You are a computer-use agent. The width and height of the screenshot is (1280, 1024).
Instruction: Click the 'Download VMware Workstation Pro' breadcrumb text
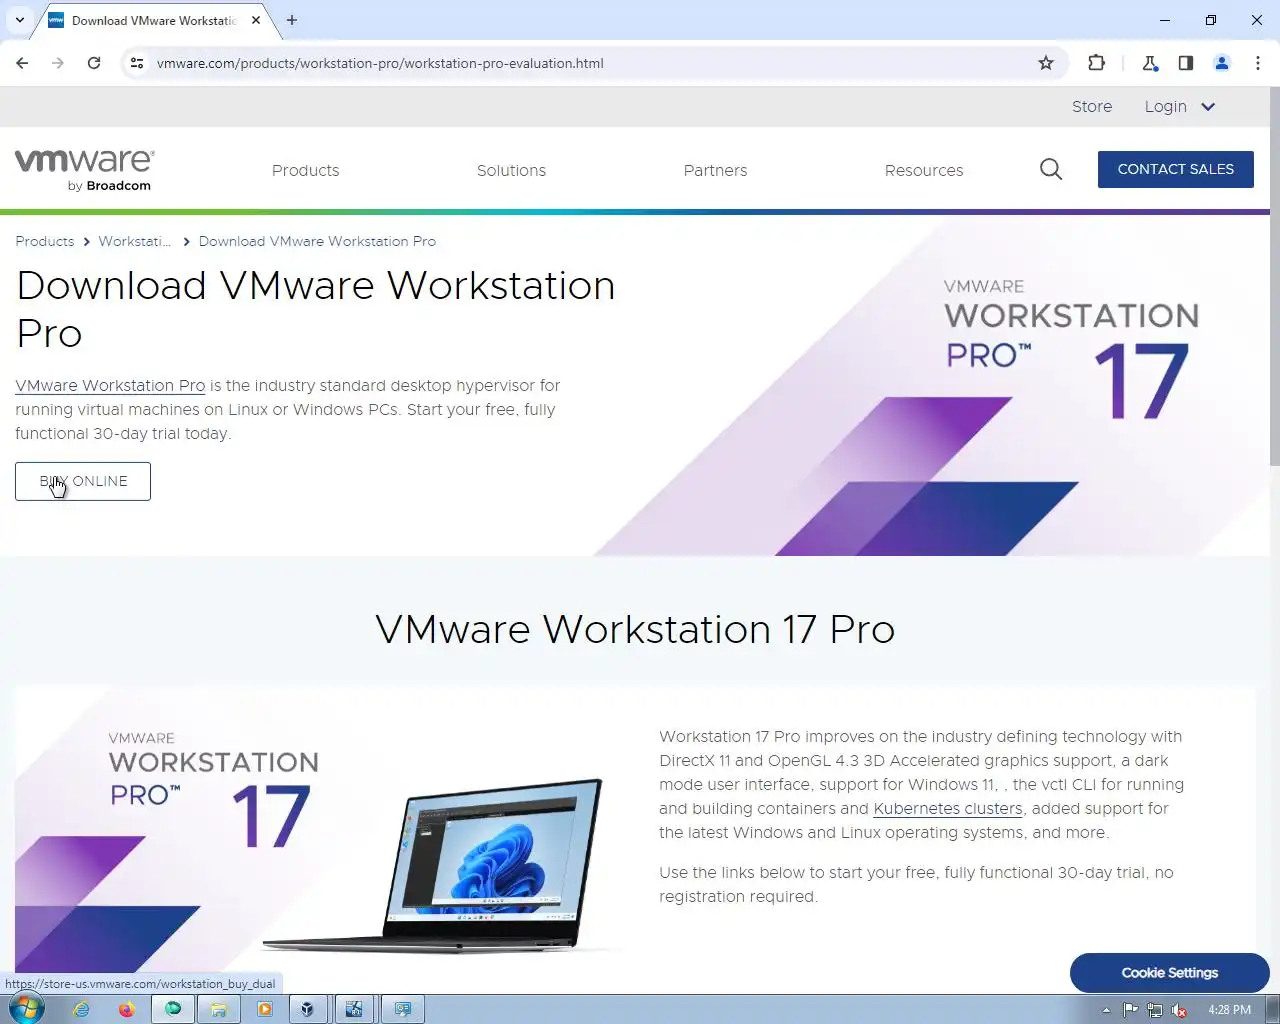pyautogui.click(x=317, y=241)
